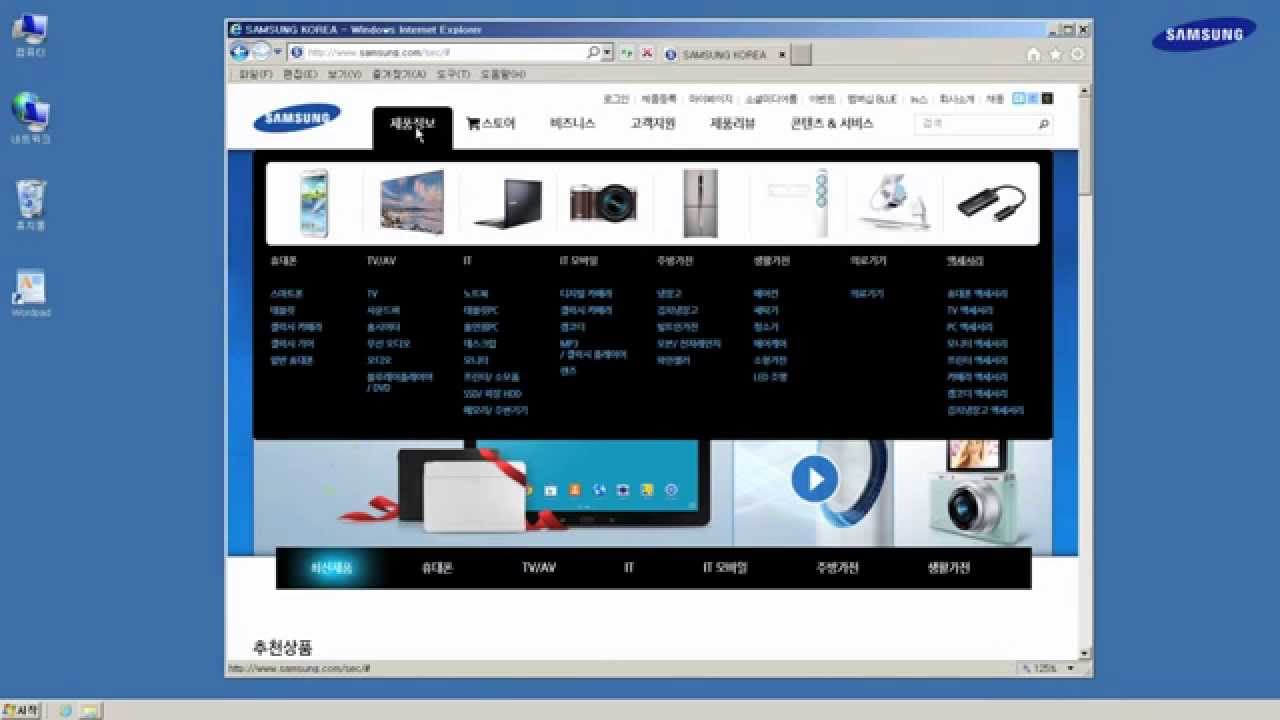Image resolution: width=1280 pixels, height=720 pixels.
Task: Open the address bar dropdown arrow
Action: 607,52
